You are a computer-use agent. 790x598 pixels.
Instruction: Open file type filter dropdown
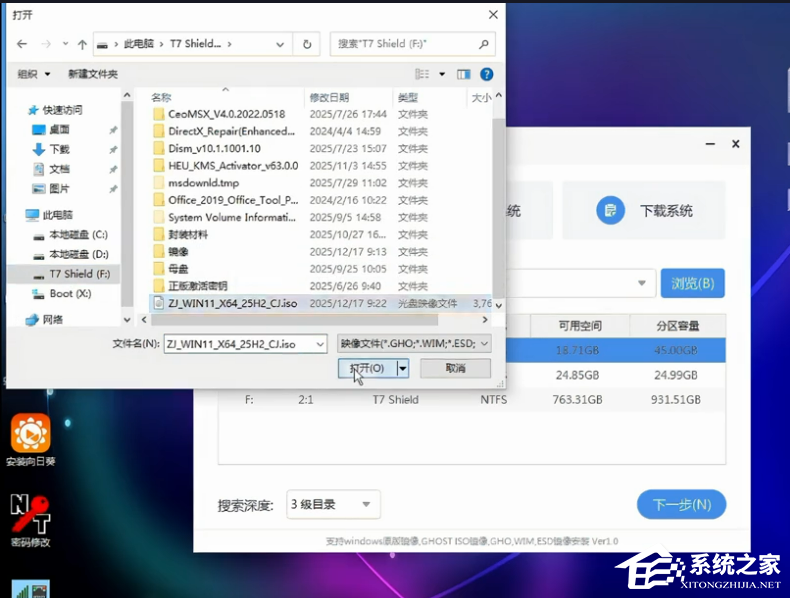(414, 344)
